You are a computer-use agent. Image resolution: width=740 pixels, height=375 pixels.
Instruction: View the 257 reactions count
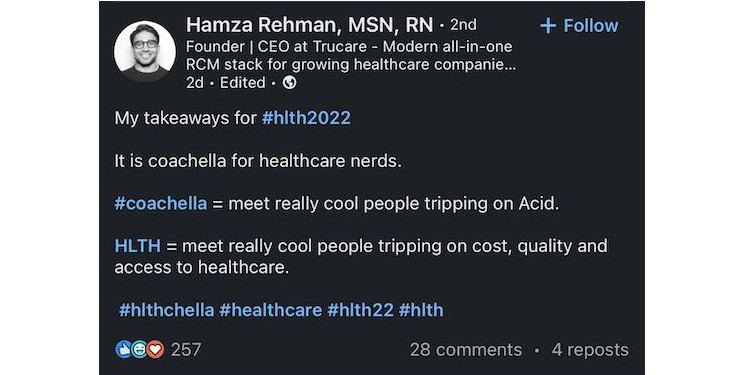pyautogui.click(x=186, y=350)
